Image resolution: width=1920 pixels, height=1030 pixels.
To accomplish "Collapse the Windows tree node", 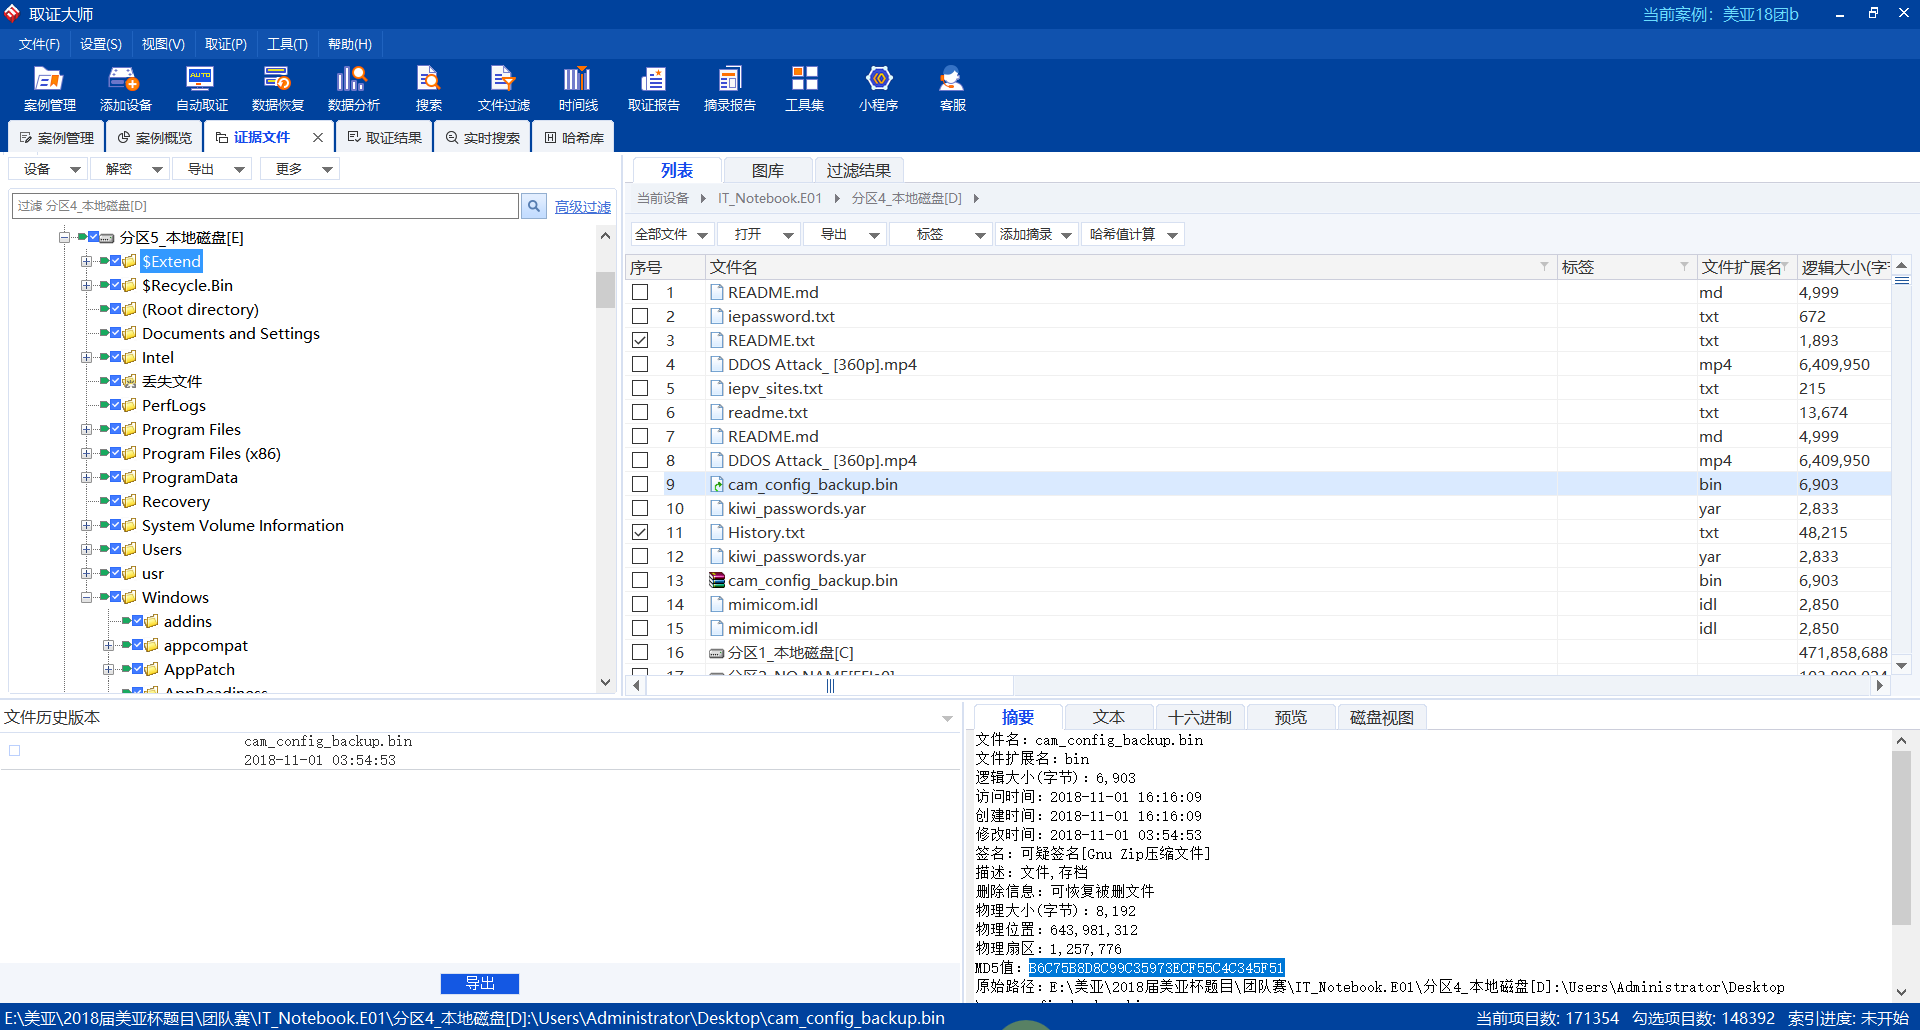I will tap(86, 597).
